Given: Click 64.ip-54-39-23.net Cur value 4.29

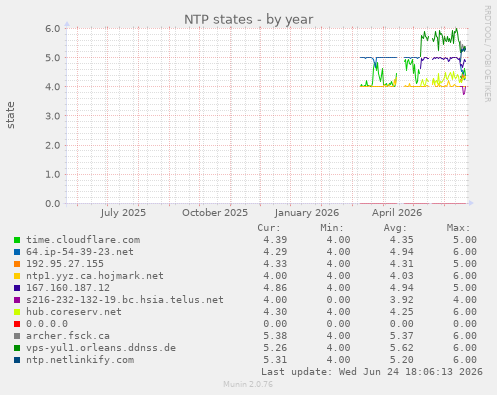Looking at the screenshot, I should (275, 252).
